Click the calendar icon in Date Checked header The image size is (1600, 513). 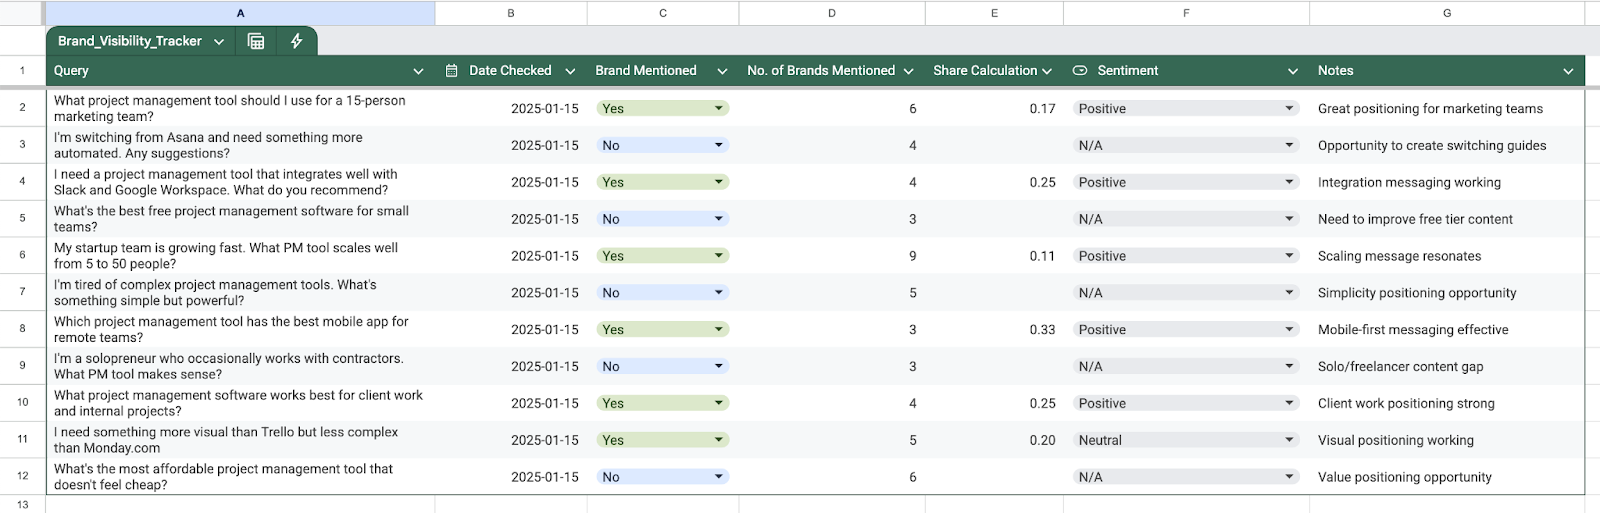[x=452, y=71]
